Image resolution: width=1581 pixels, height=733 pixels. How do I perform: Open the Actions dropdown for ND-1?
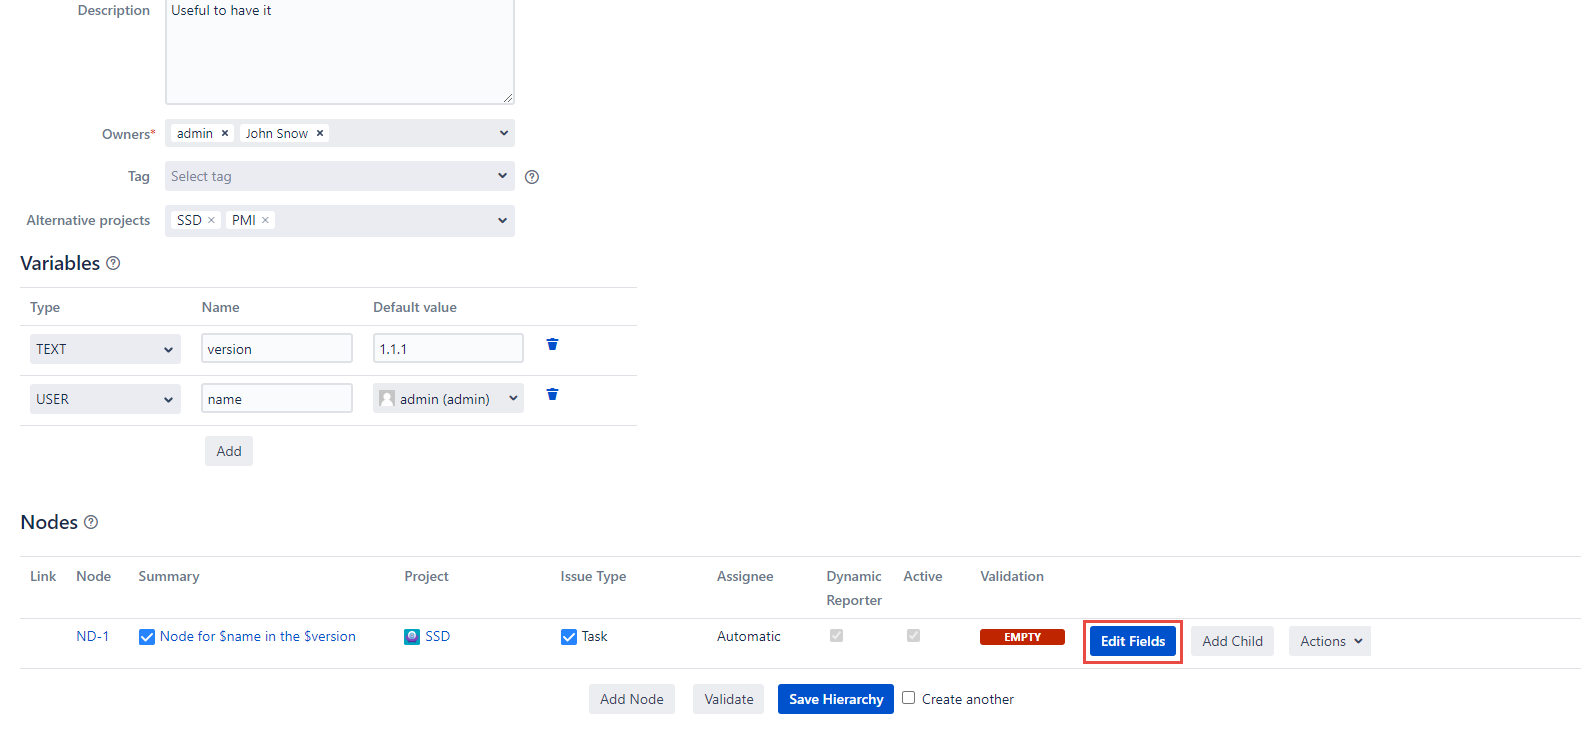(1329, 641)
